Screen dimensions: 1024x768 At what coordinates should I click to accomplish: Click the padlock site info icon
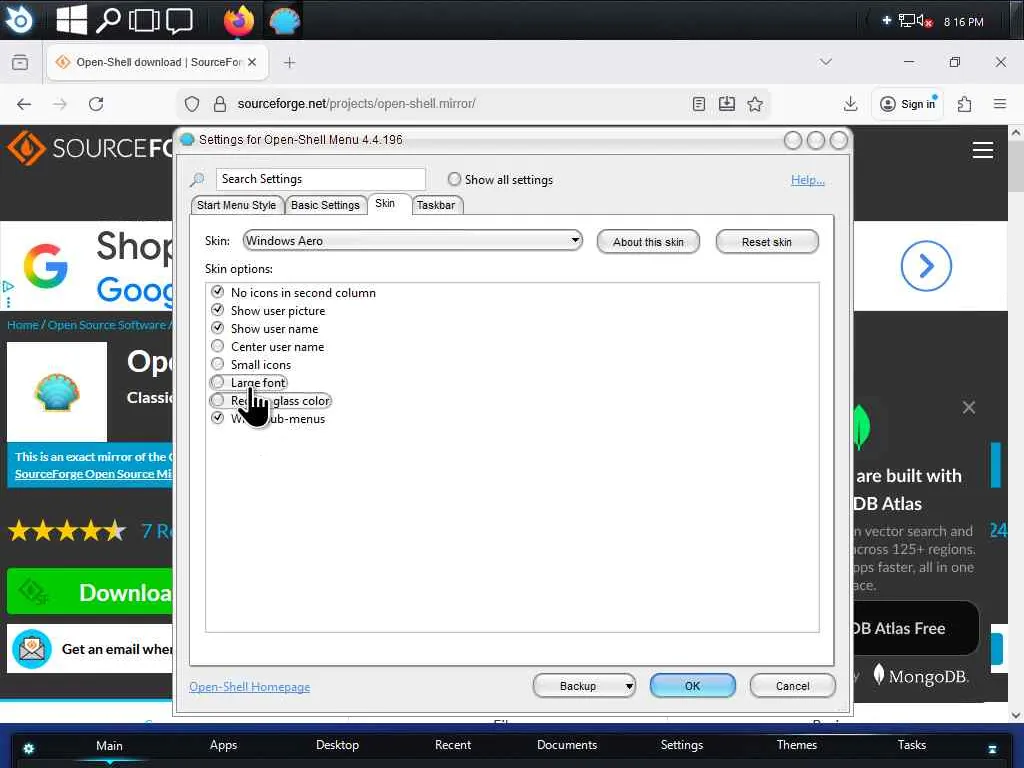220,104
